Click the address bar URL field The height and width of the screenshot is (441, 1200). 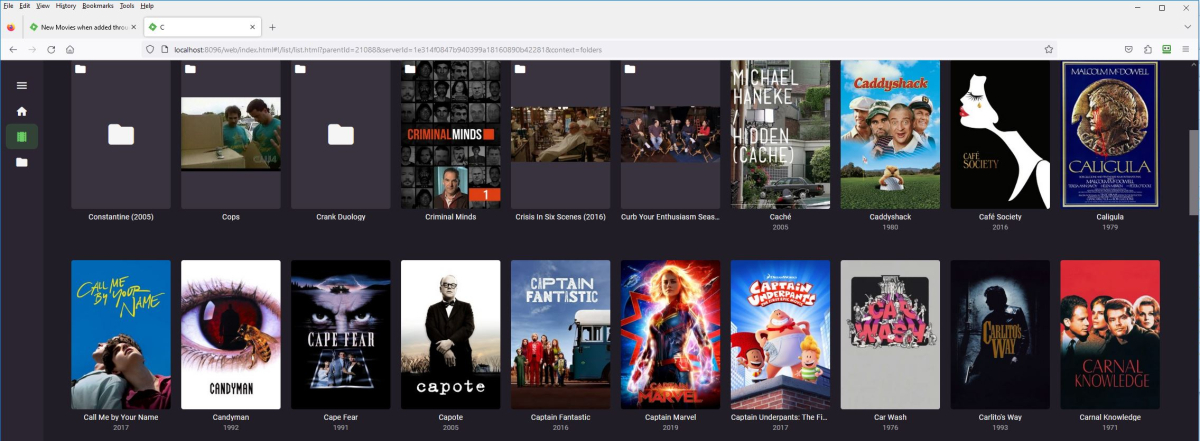click(600, 49)
